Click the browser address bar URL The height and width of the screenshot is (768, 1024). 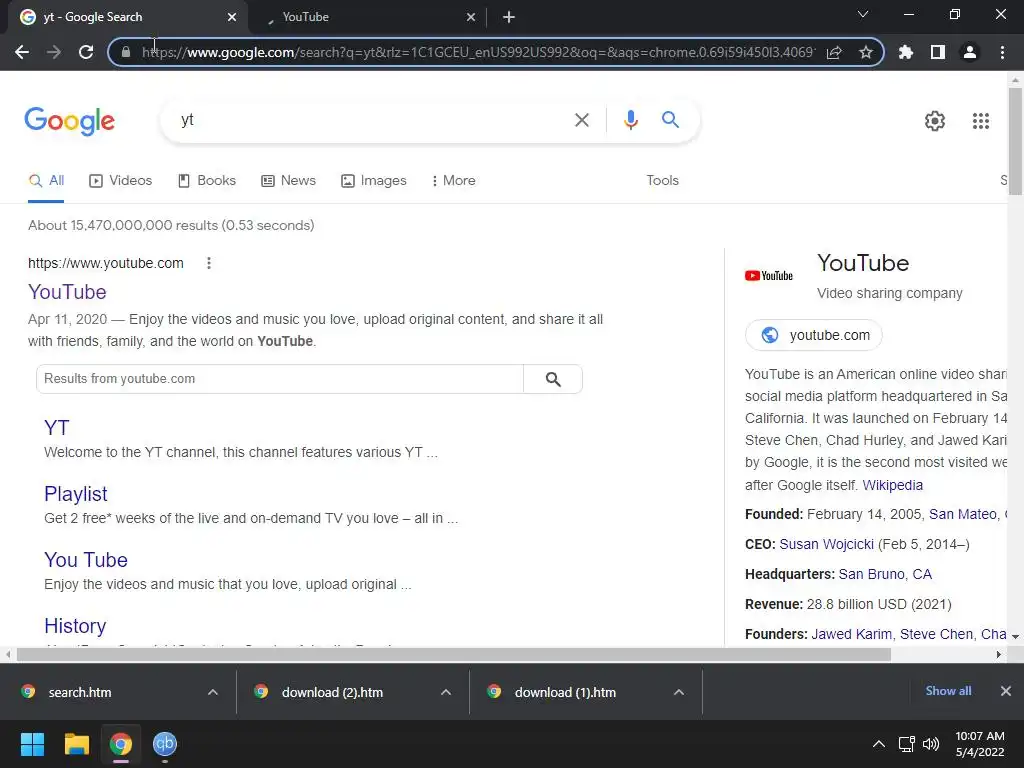pyautogui.click(x=477, y=52)
